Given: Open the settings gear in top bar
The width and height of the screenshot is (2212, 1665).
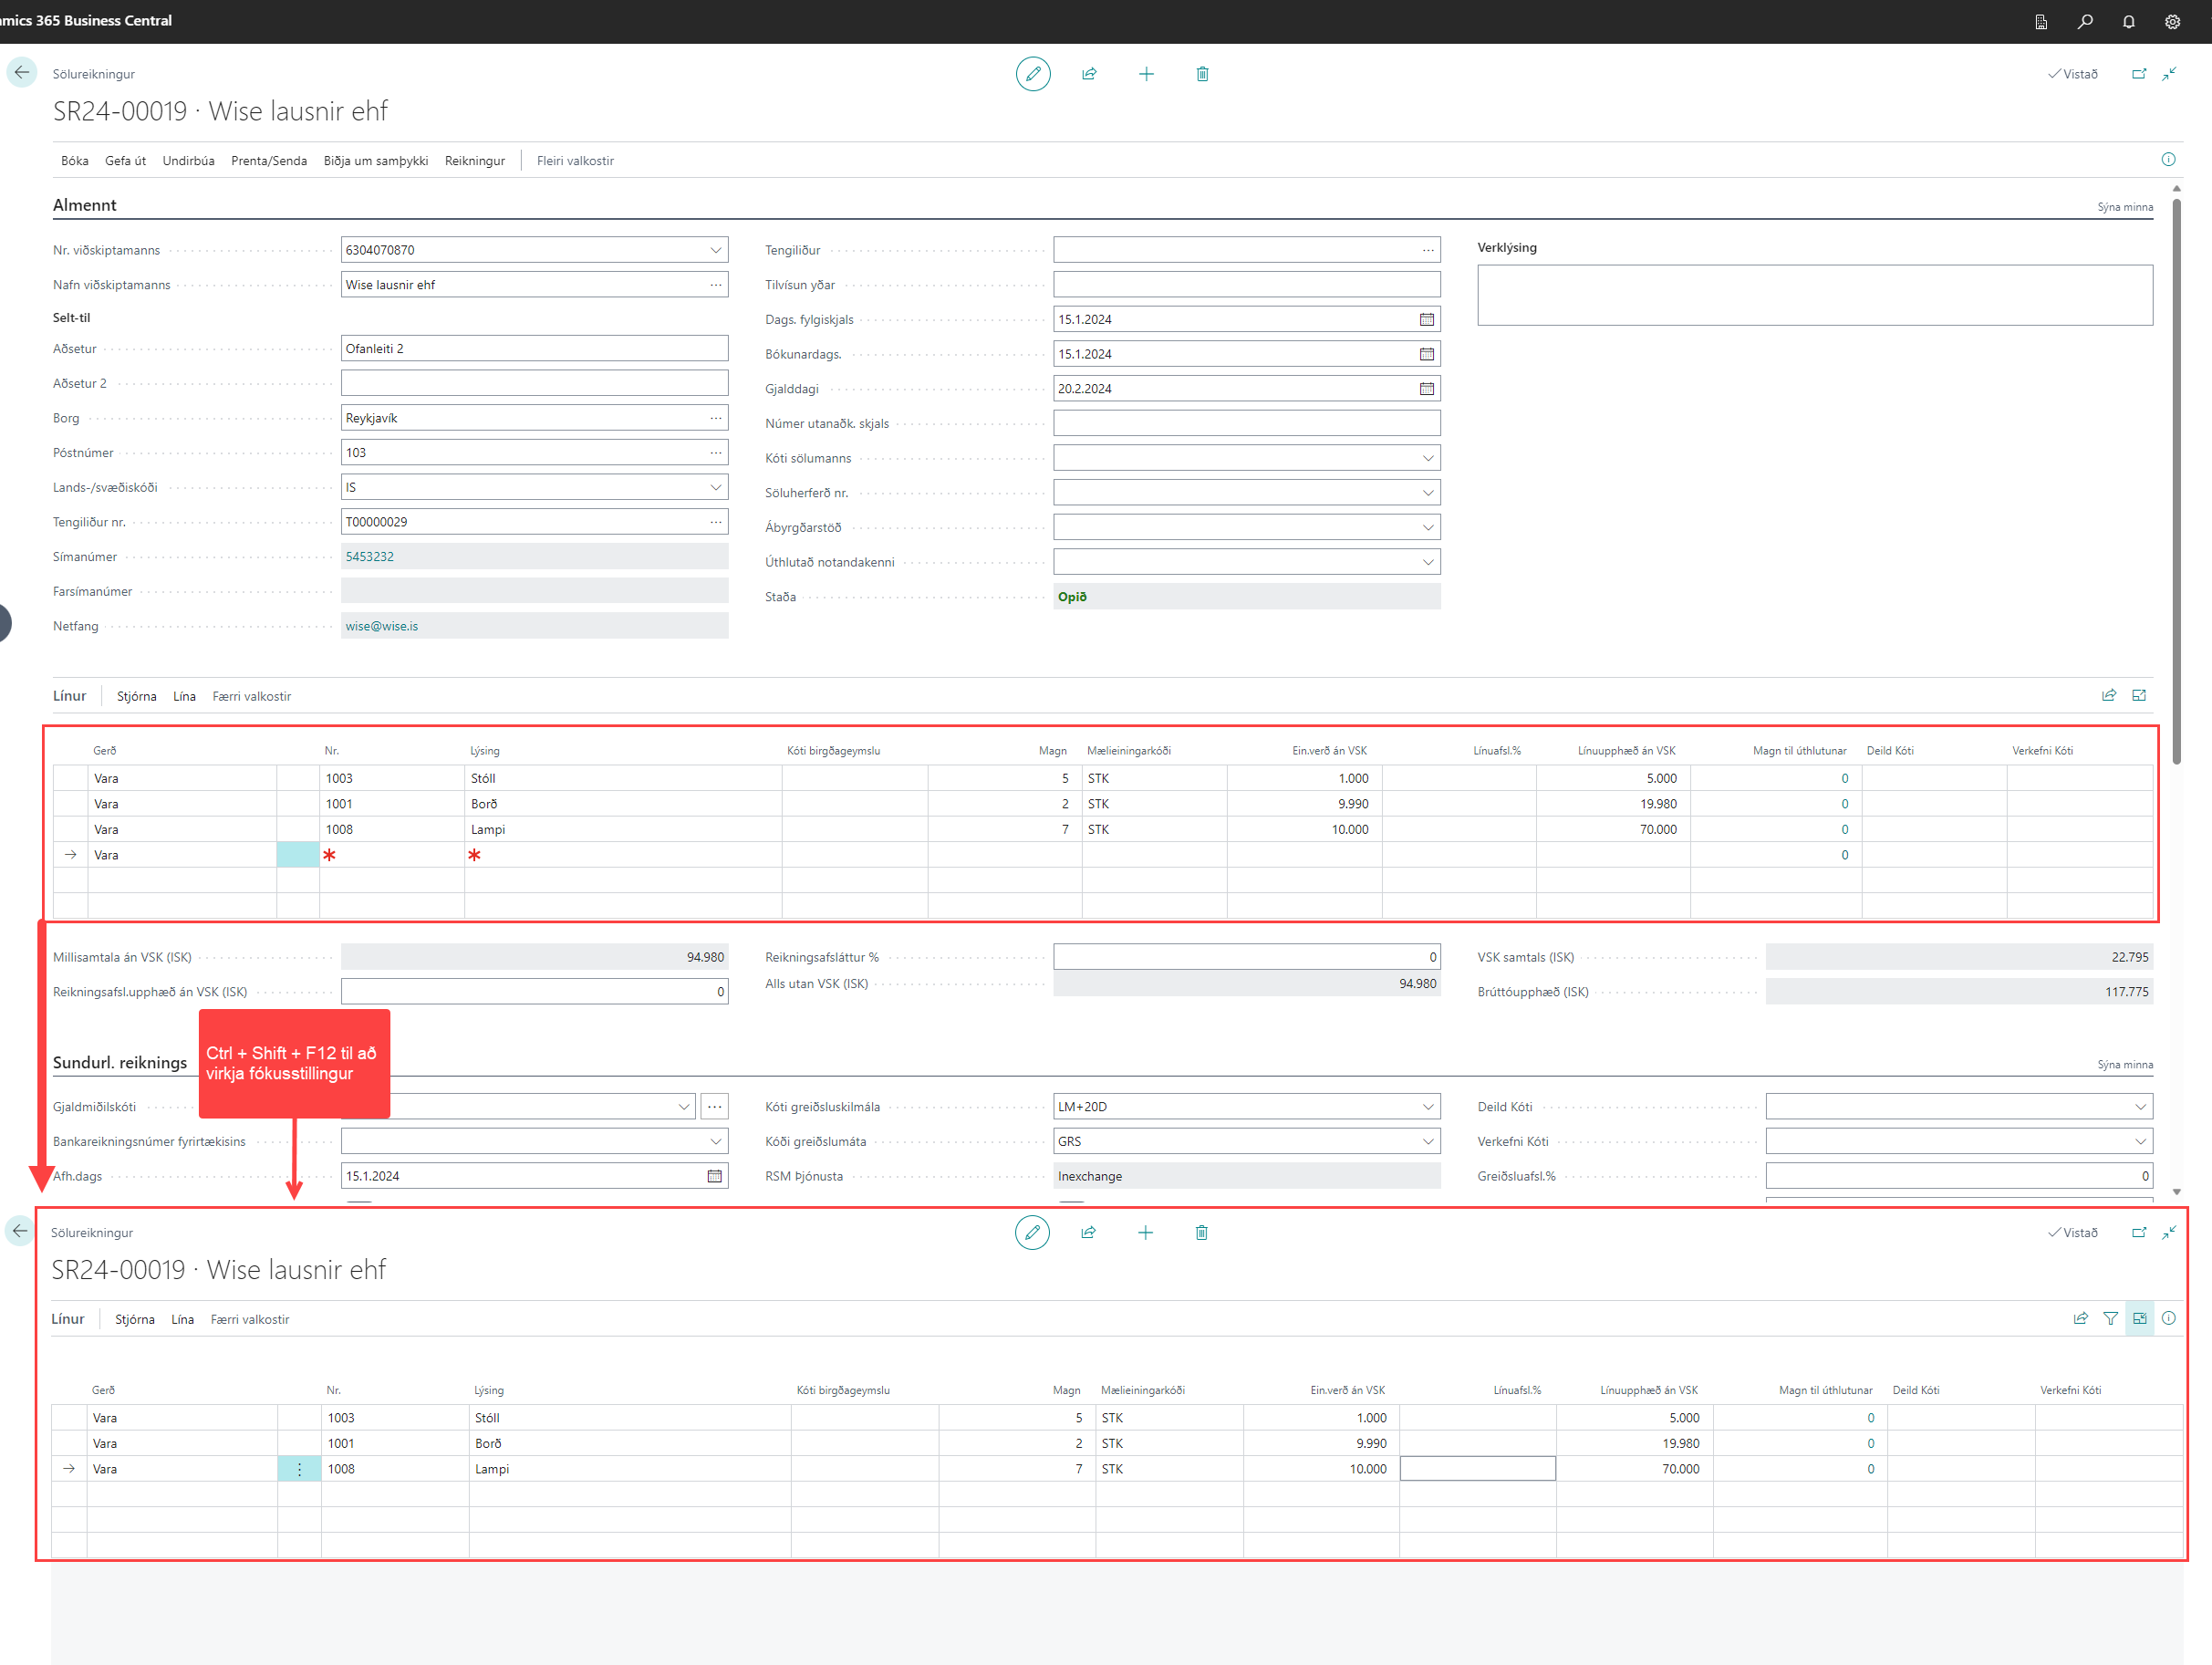Looking at the screenshot, I should coord(2172,21).
